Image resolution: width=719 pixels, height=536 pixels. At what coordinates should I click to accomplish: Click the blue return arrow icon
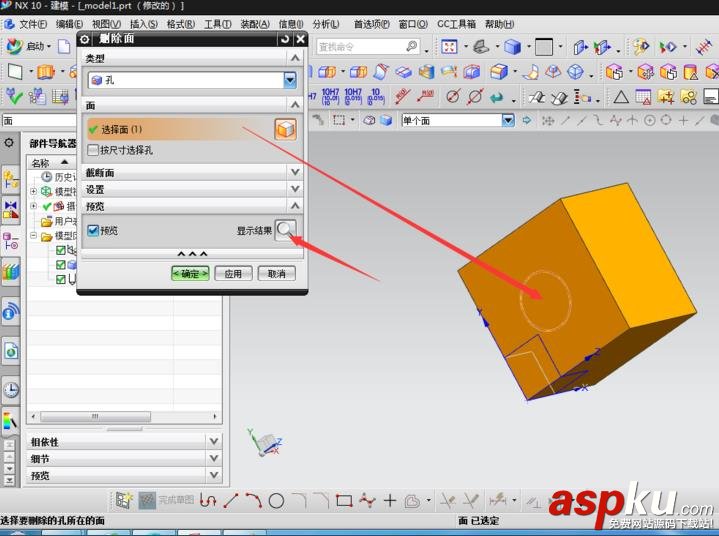pyautogui.click(x=496, y=97)
